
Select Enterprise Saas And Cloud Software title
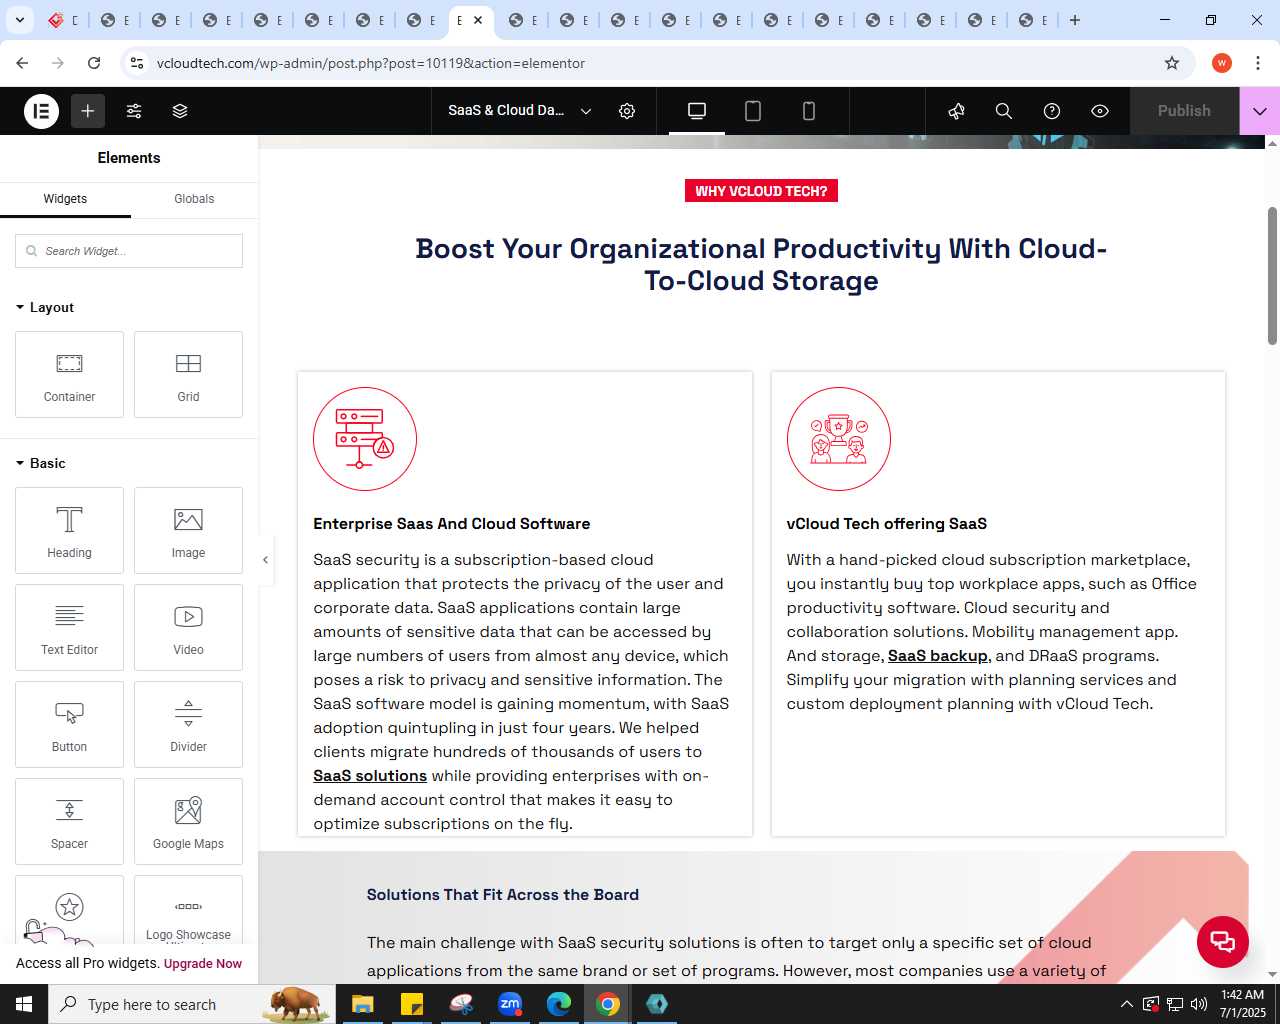click(x=452, y=524)
